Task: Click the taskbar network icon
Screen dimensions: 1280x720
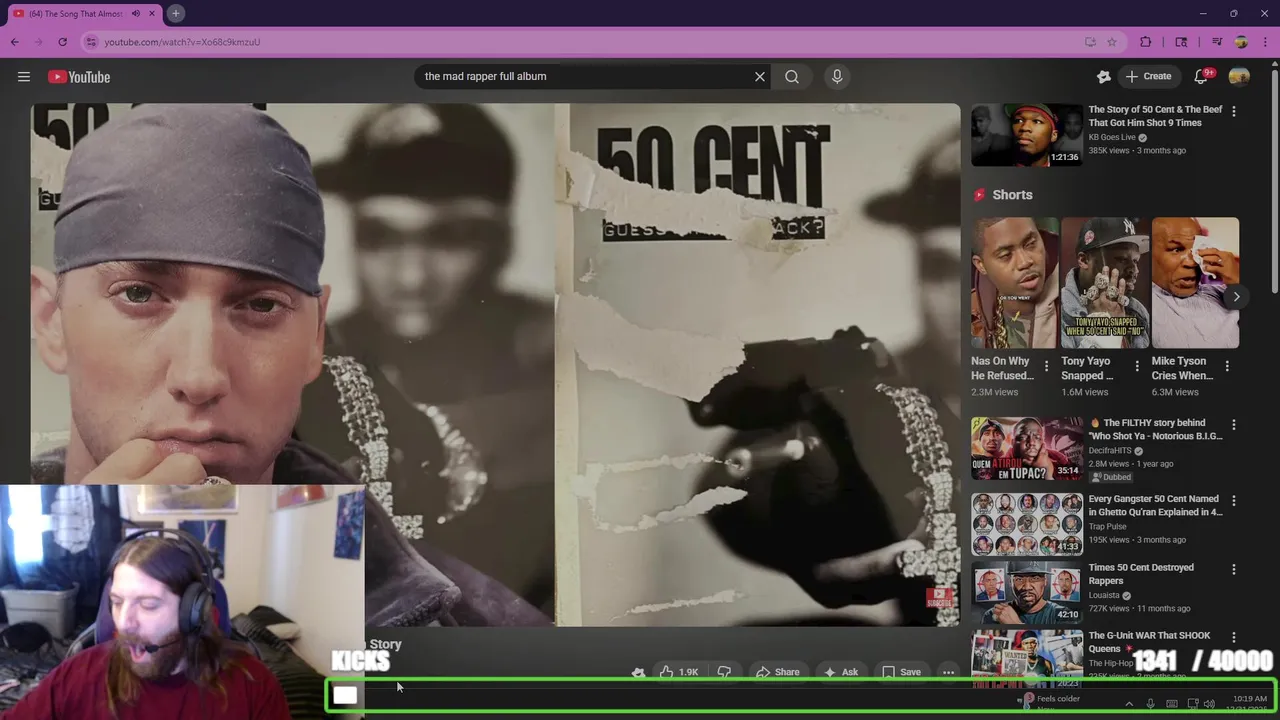Action: pyautogui.click(x=1192, y=704)
